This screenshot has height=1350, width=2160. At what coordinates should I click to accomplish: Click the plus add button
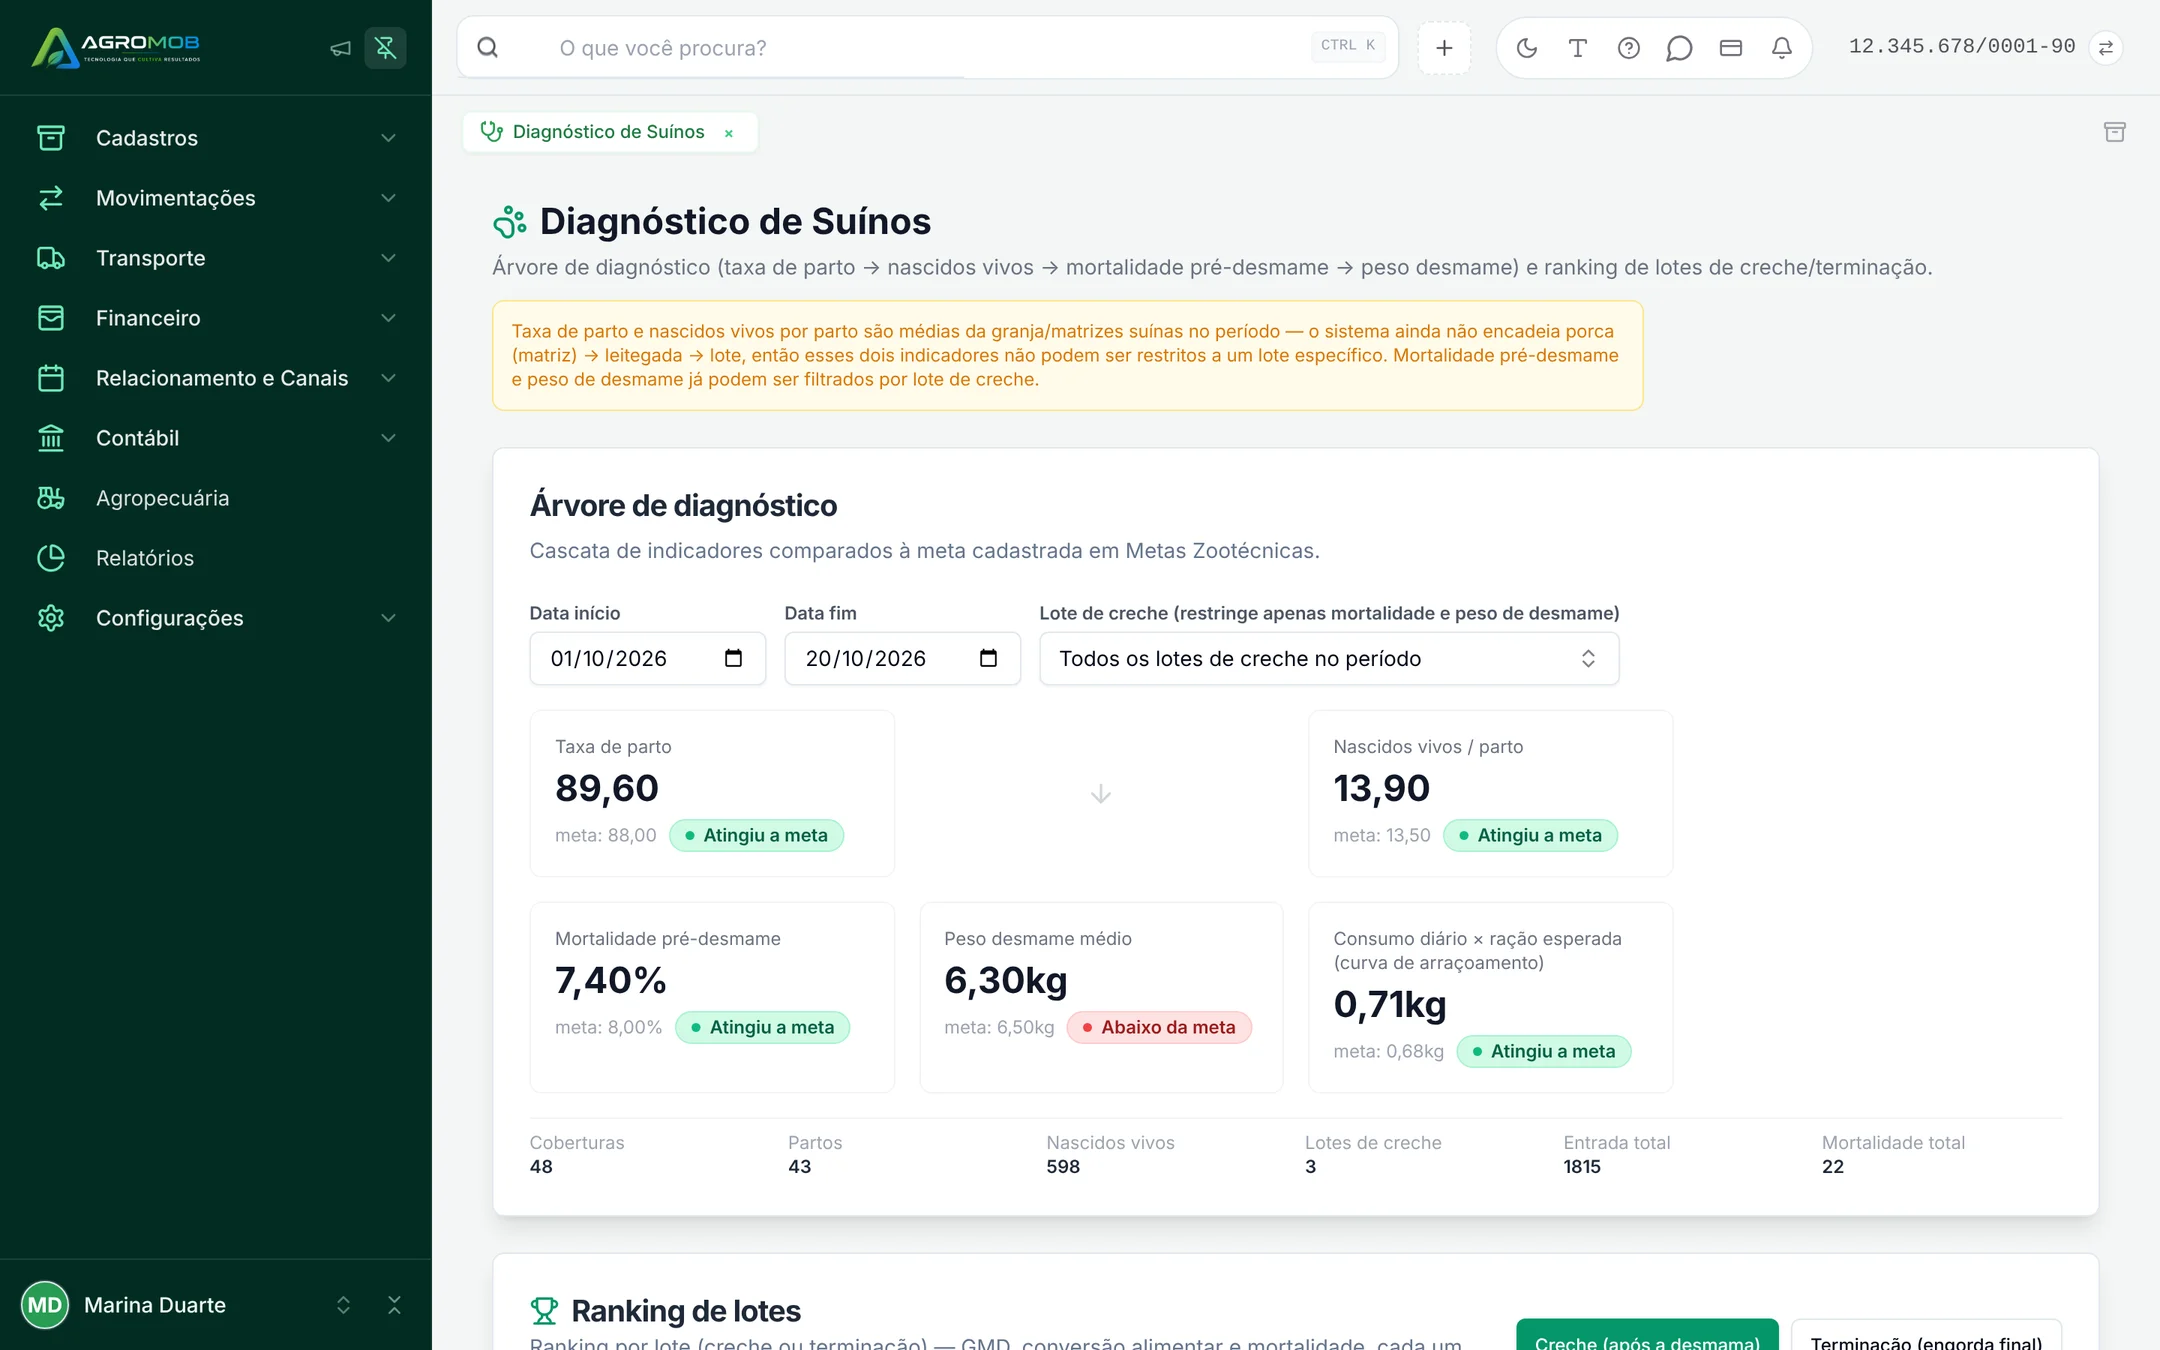1444,47
